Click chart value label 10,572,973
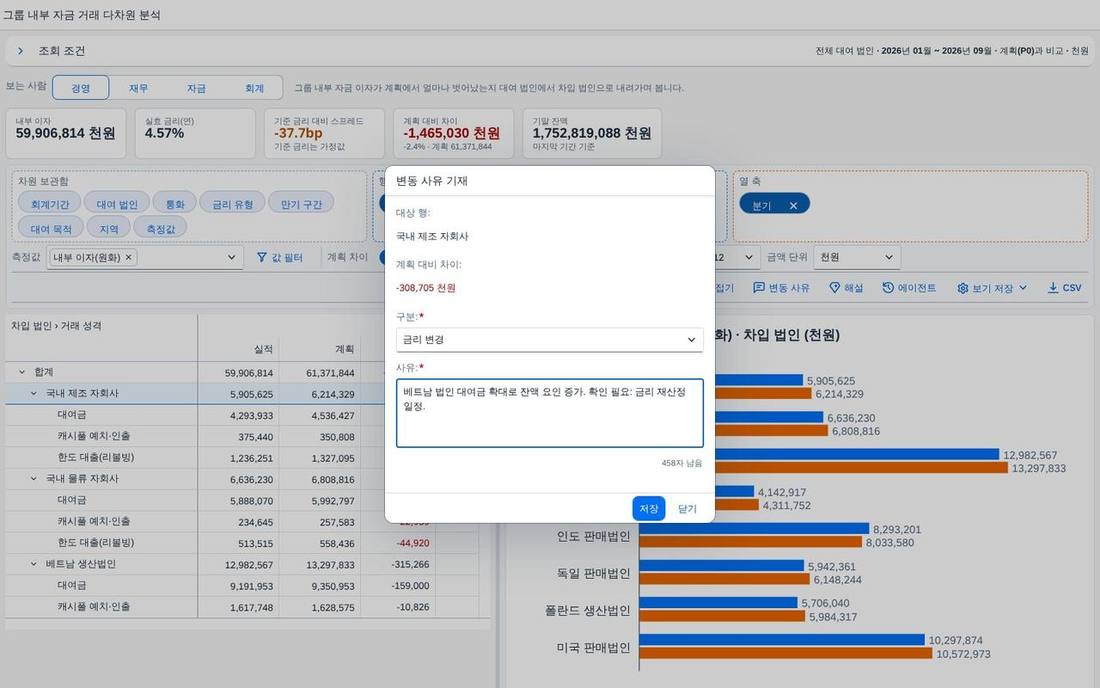Viewport: 1100px width, 688px height. pyautogui.click(x=963, y=654)
